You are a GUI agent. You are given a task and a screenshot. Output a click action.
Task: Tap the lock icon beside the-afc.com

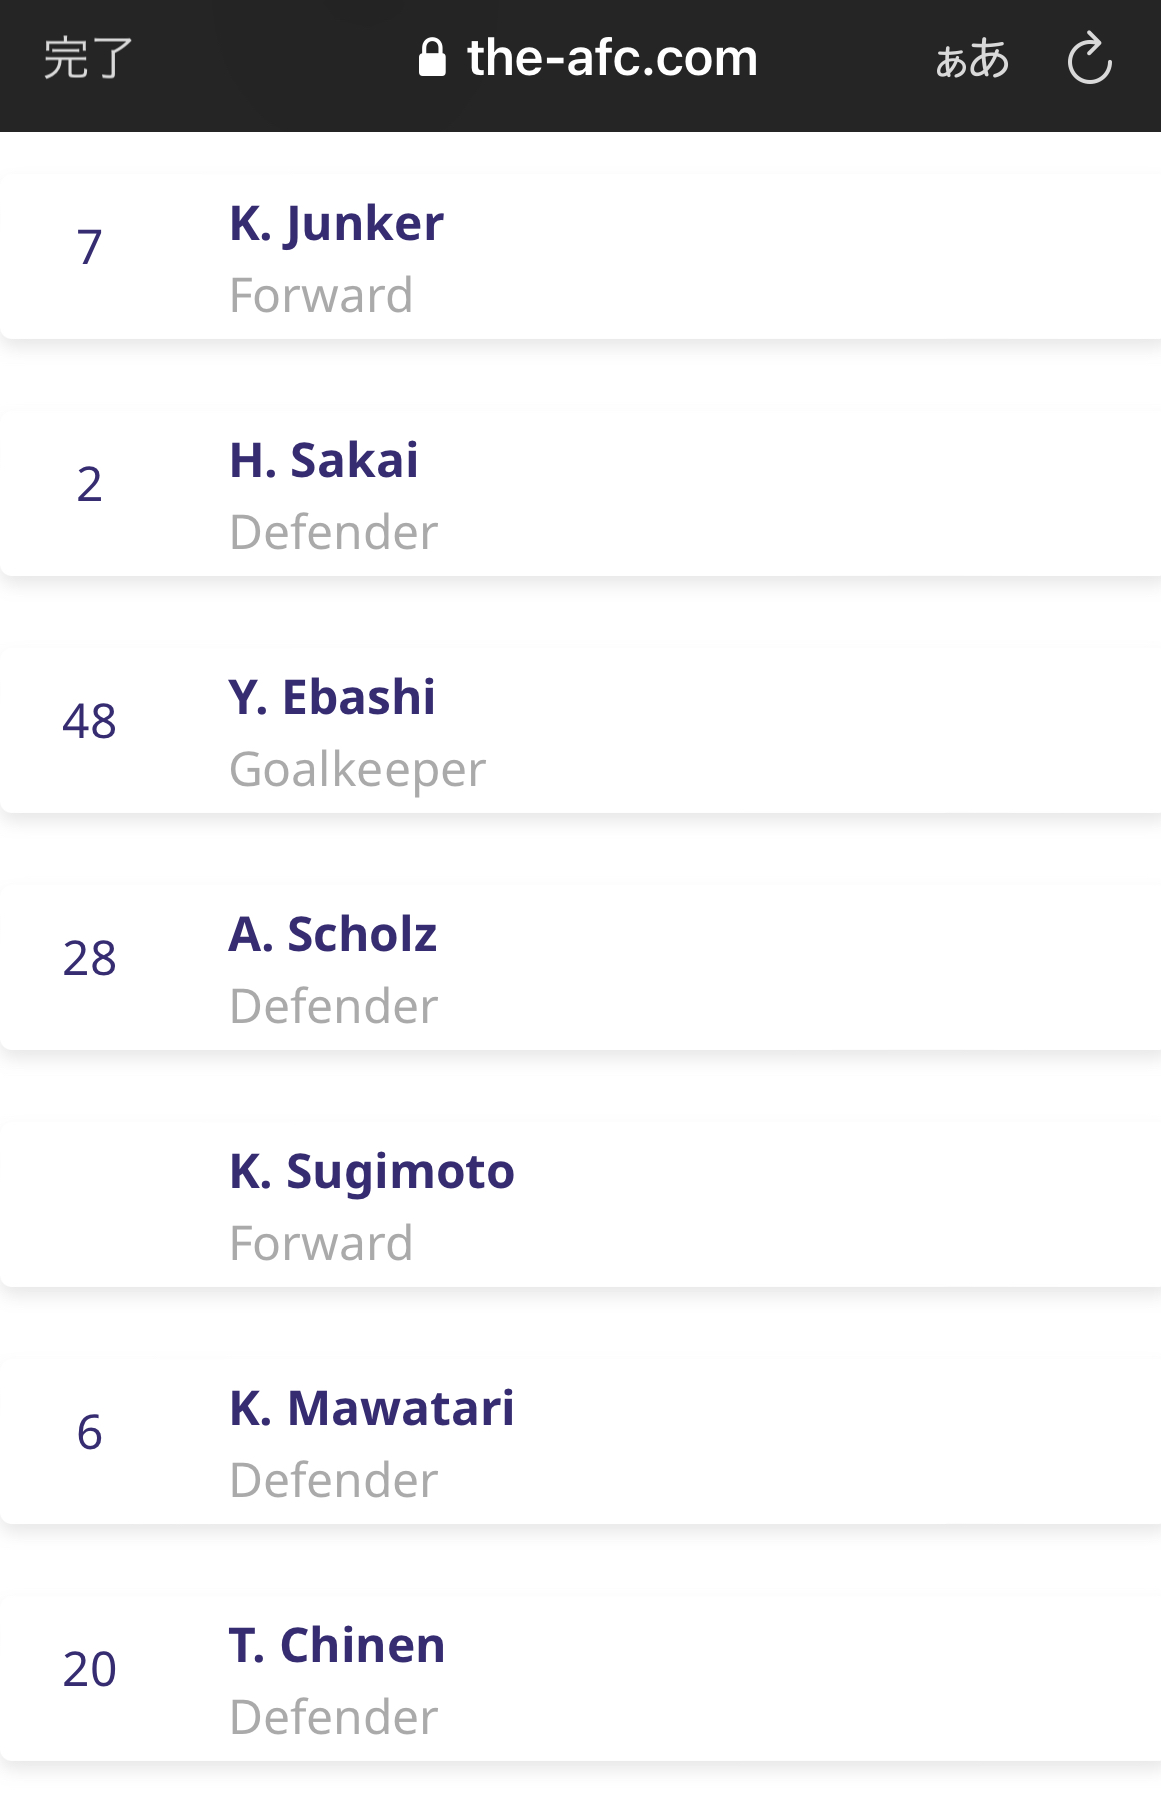pyautogui.click(x=432, y=58)
